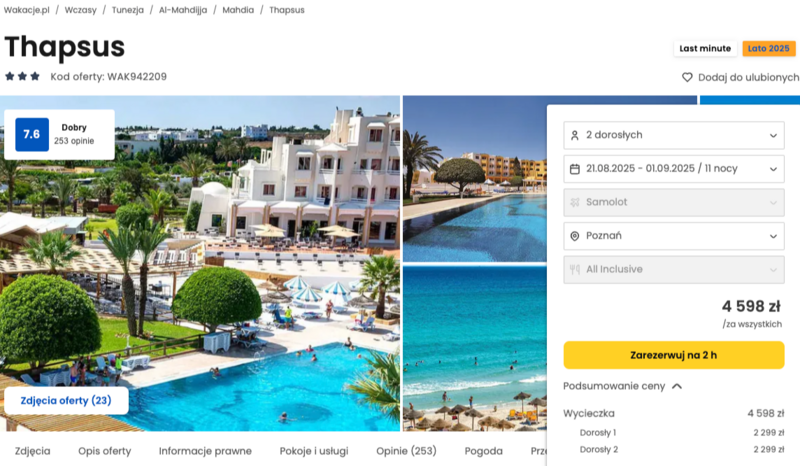Open the Opinie (253) tab
Viewport: 800px width, 466px height.
406,451
